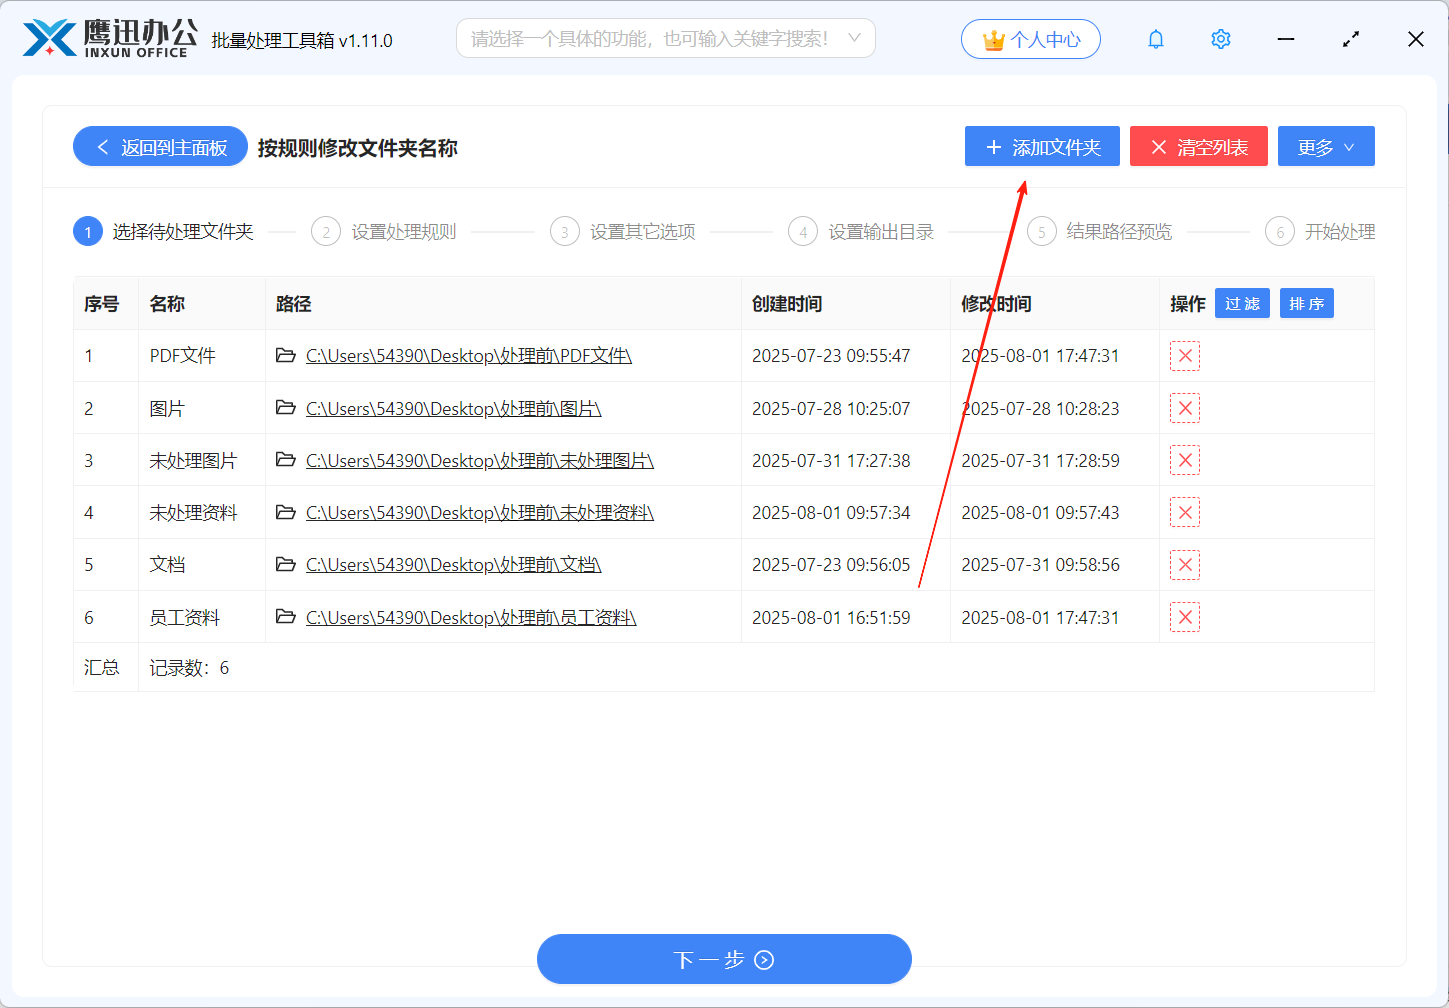Remove the 员工资料 row
Screen dimensions: 1449x1008
[x=1185, y=617]
